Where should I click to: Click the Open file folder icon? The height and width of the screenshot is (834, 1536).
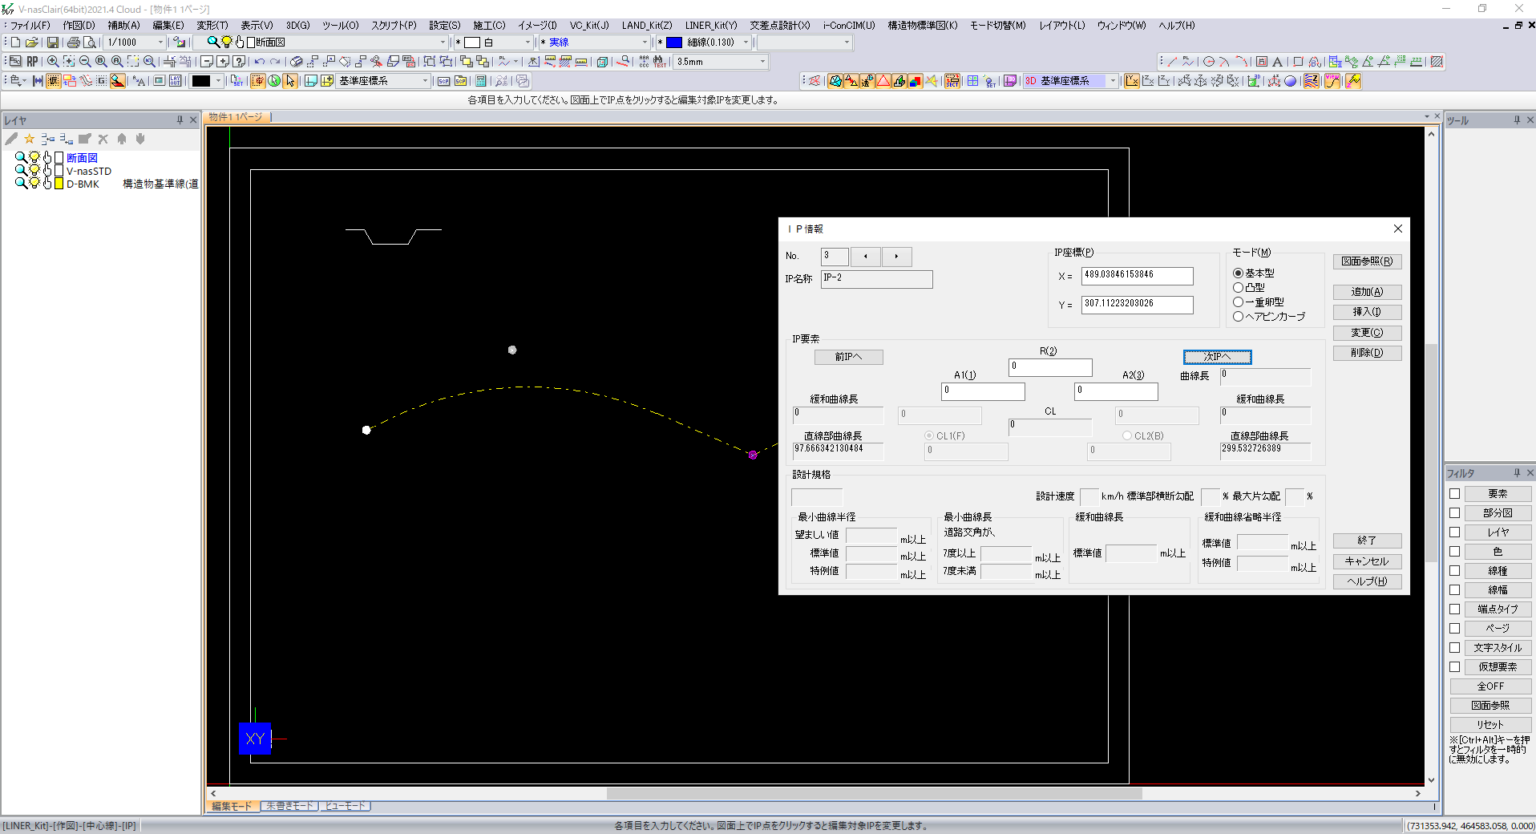pos(31,42)
